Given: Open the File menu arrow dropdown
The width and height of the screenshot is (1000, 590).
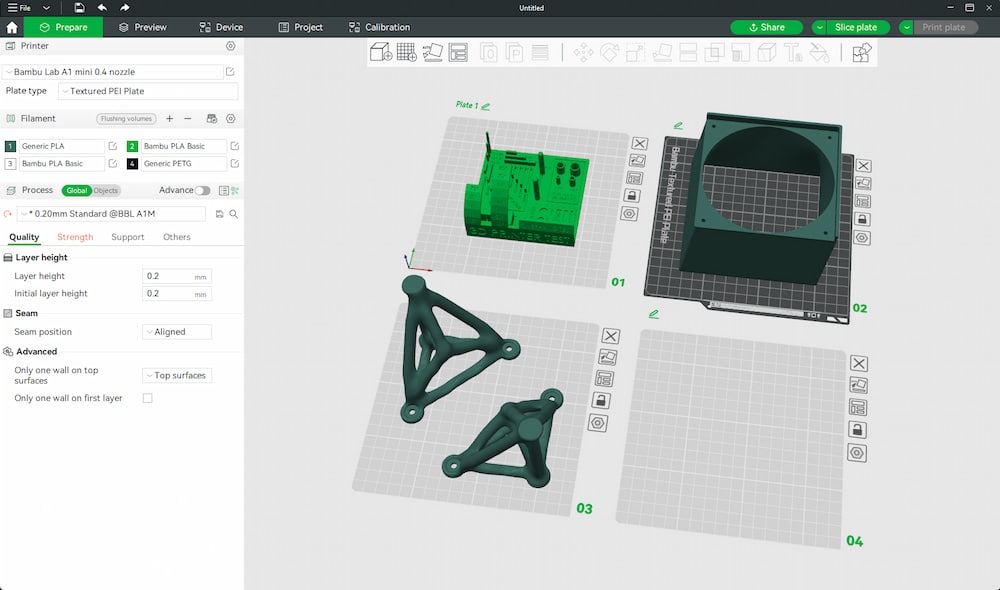Looking at the screenshot, I should tap(46, 8).
